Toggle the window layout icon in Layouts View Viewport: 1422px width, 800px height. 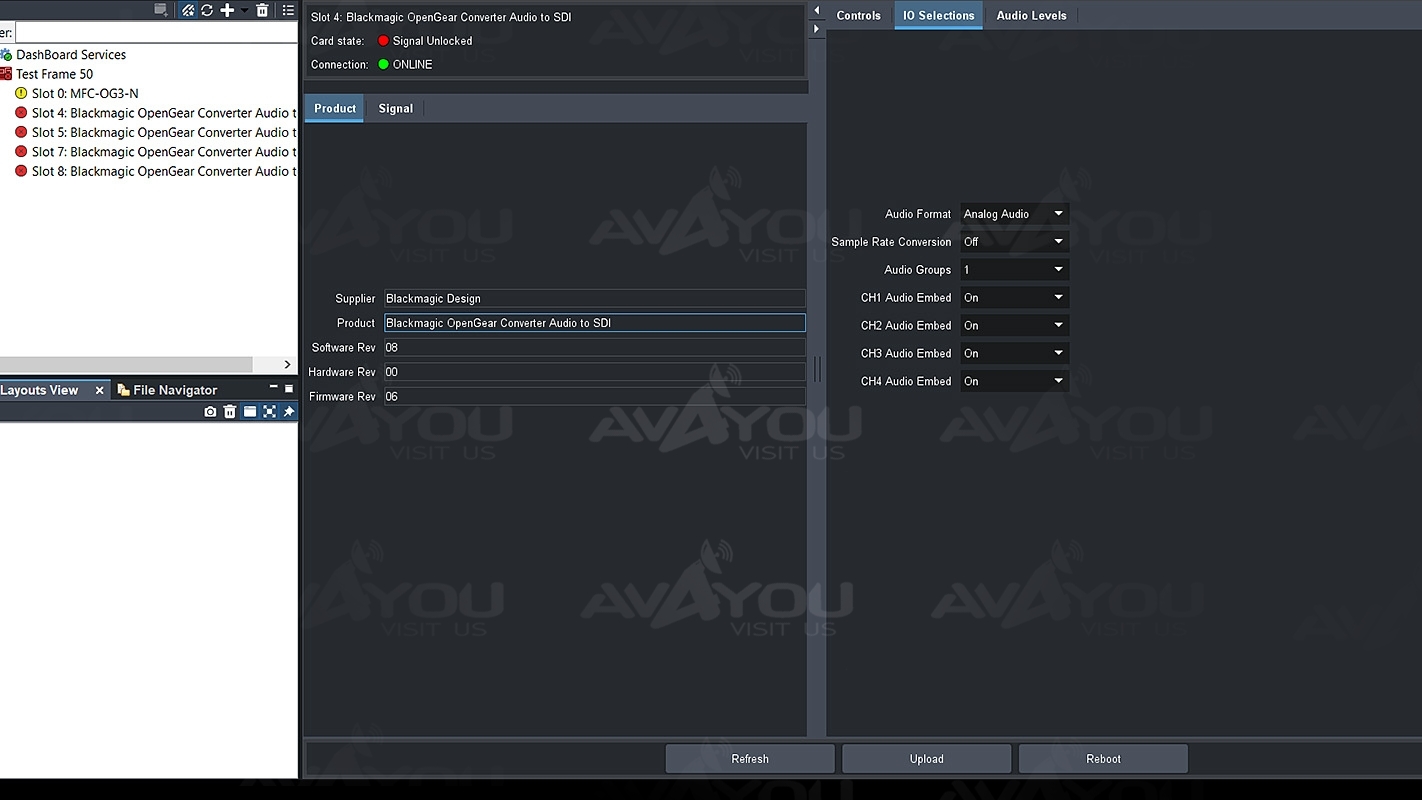[250, 412]
